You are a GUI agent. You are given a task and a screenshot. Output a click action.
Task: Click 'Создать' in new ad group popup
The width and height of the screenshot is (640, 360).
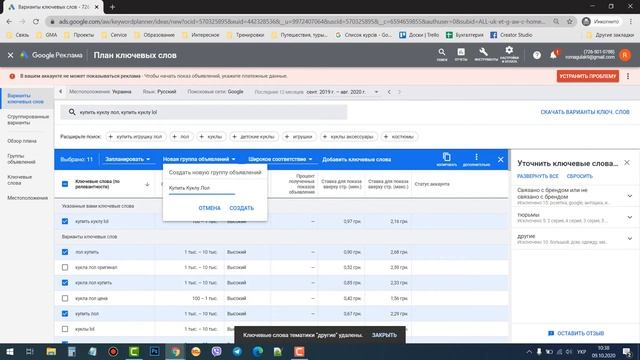[x=242, y=208]
